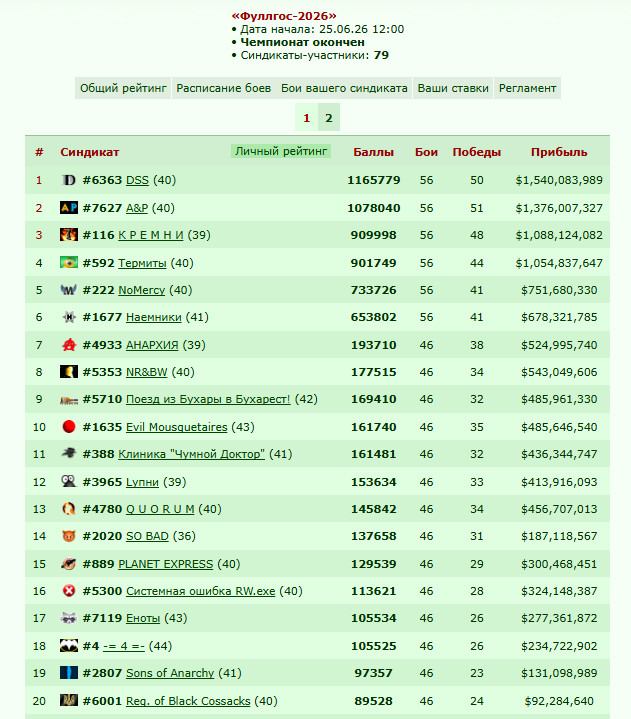Image resolution: width=631 pixels, height=719 pixels.
Task: Click the A&P syndicate emblem icon
Action: coord(69,208)
